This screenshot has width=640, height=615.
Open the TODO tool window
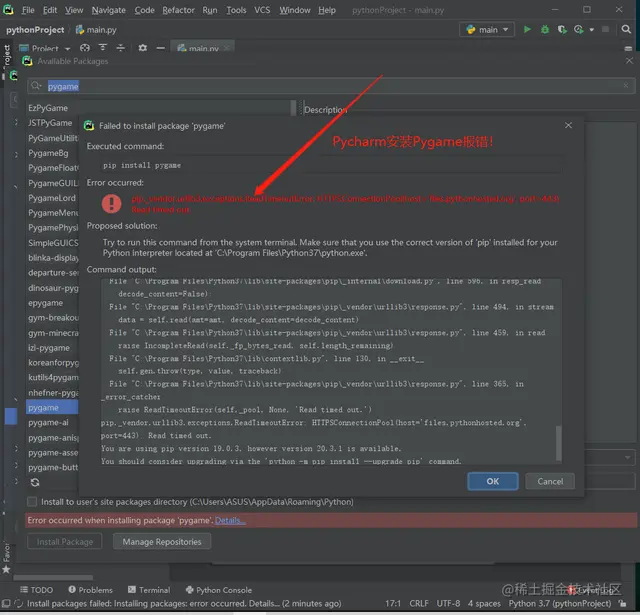click(x=37, y=590)
